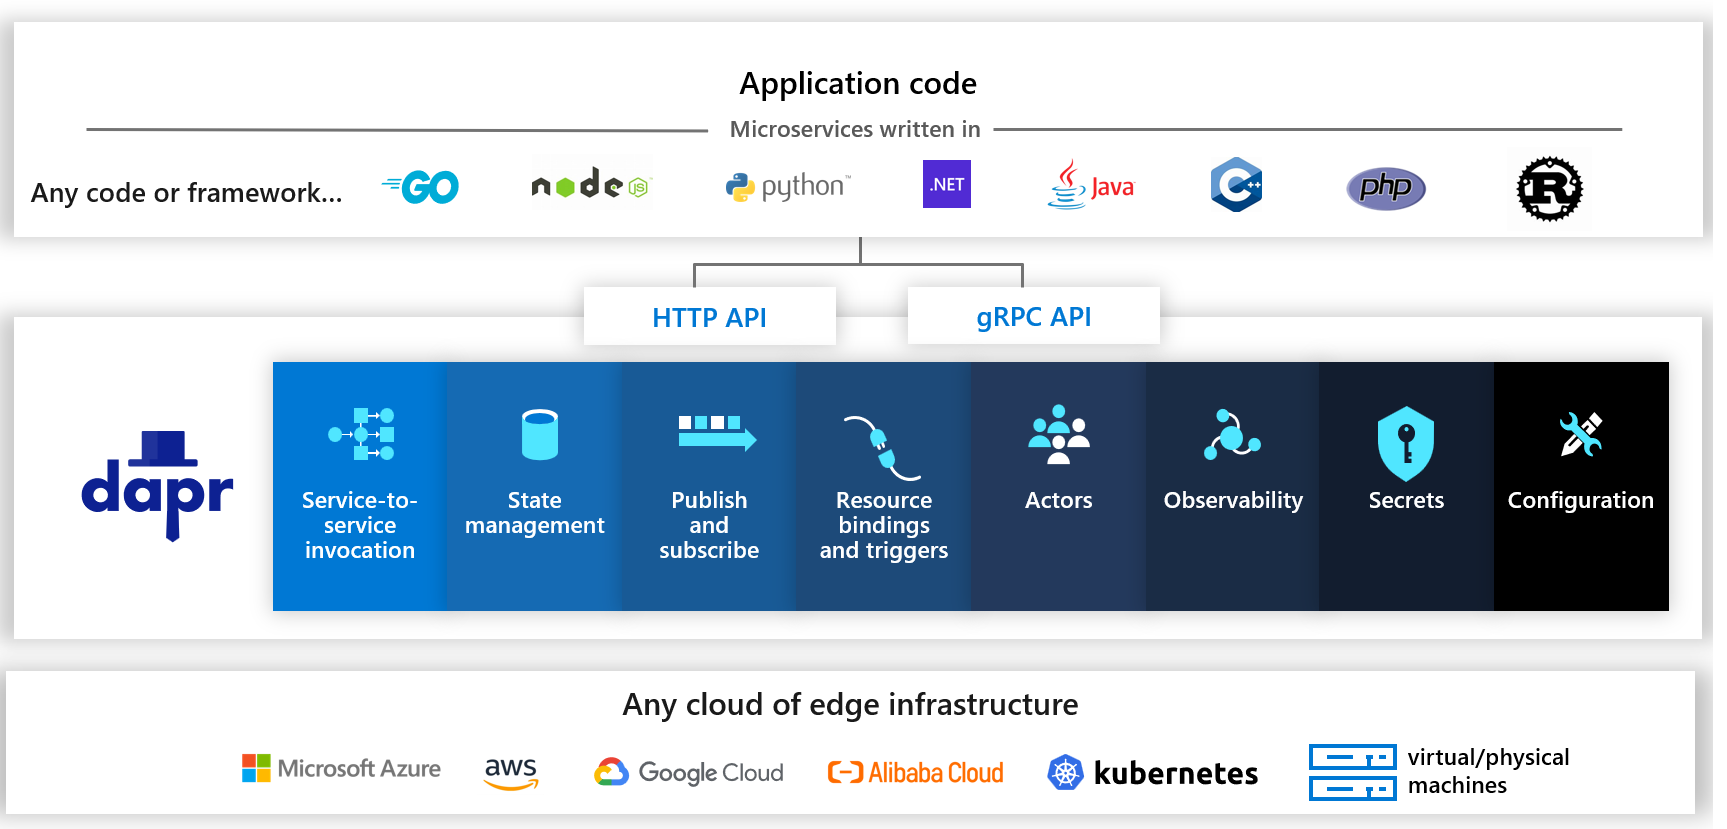Click the 'Configuration' label

[1581, 501]
